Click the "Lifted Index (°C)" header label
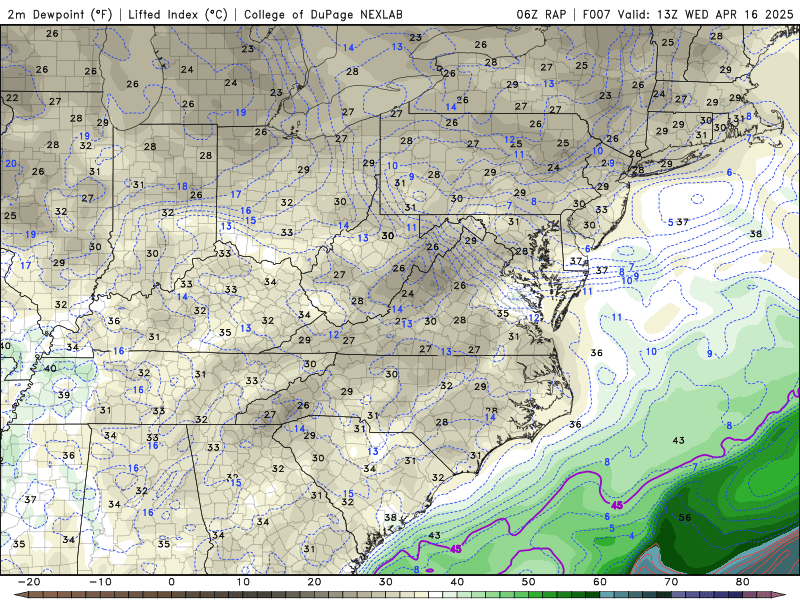 (x=178, y=14)
